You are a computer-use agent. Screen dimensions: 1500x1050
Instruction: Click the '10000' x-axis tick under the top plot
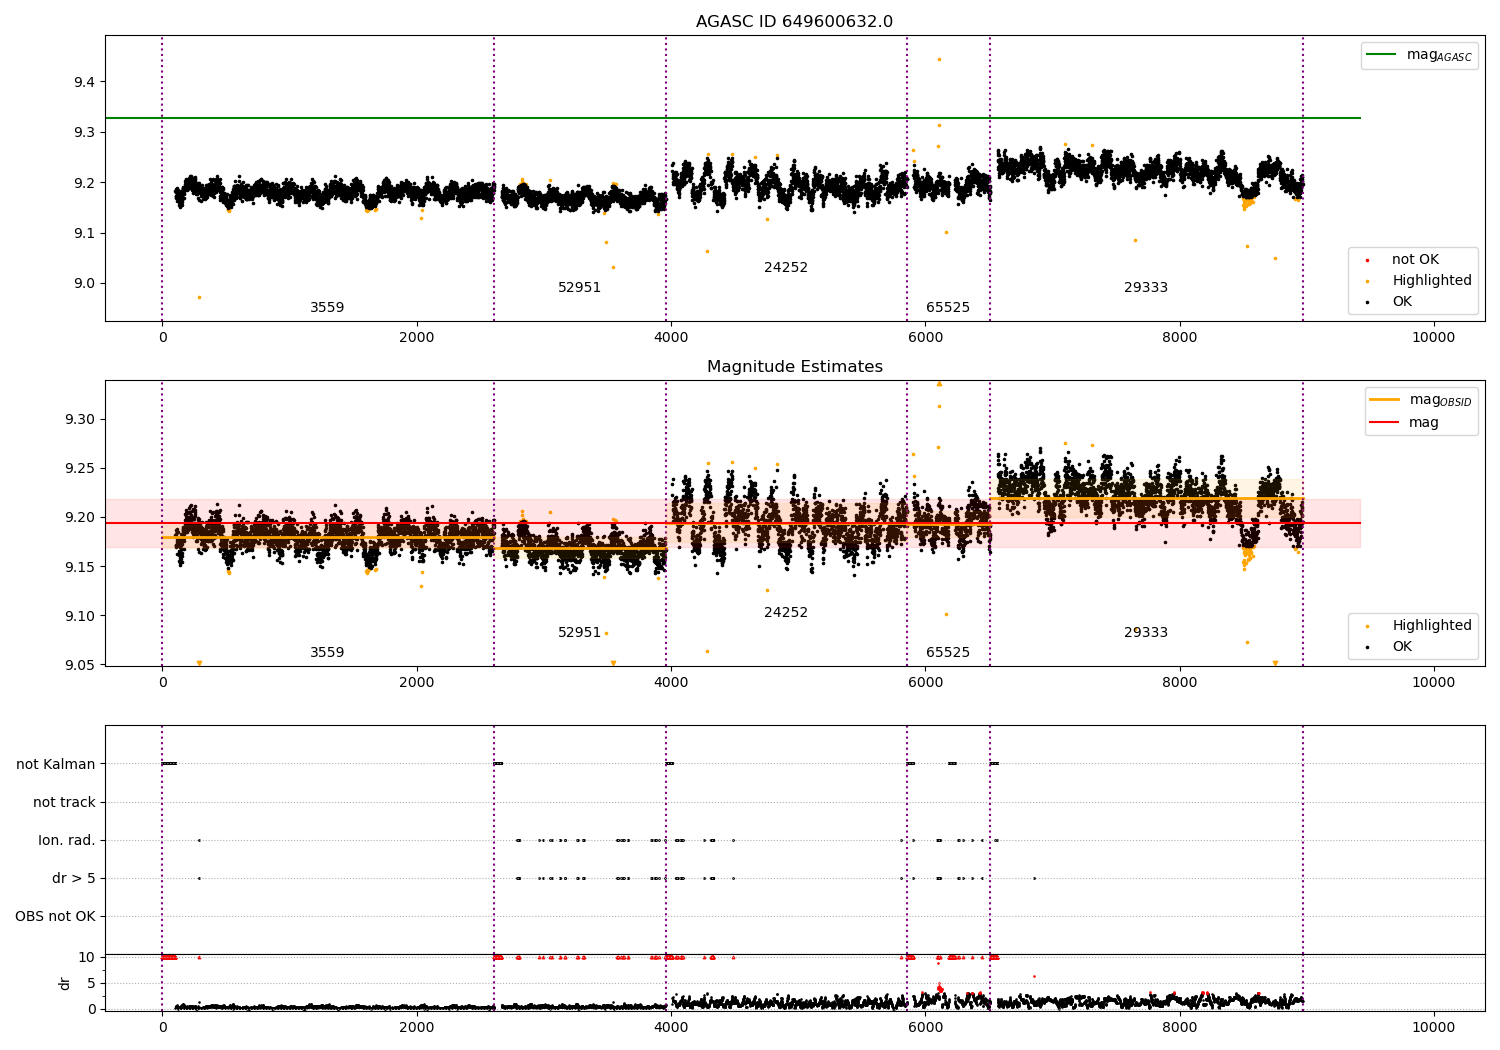(x=1434, y=338)
